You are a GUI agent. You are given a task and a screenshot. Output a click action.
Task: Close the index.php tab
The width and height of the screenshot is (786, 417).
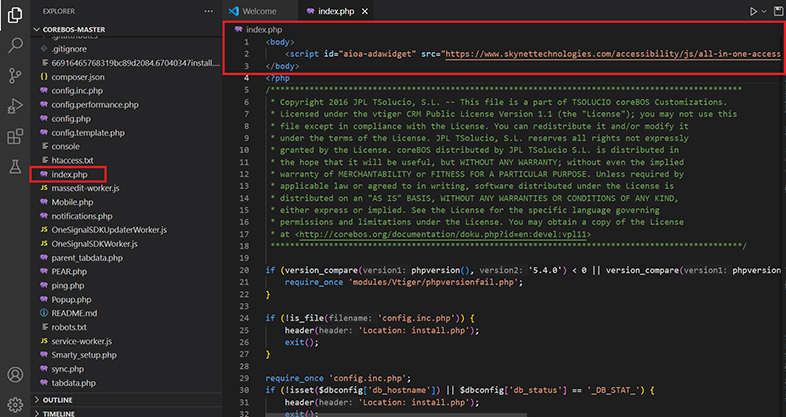coord(365,11)
